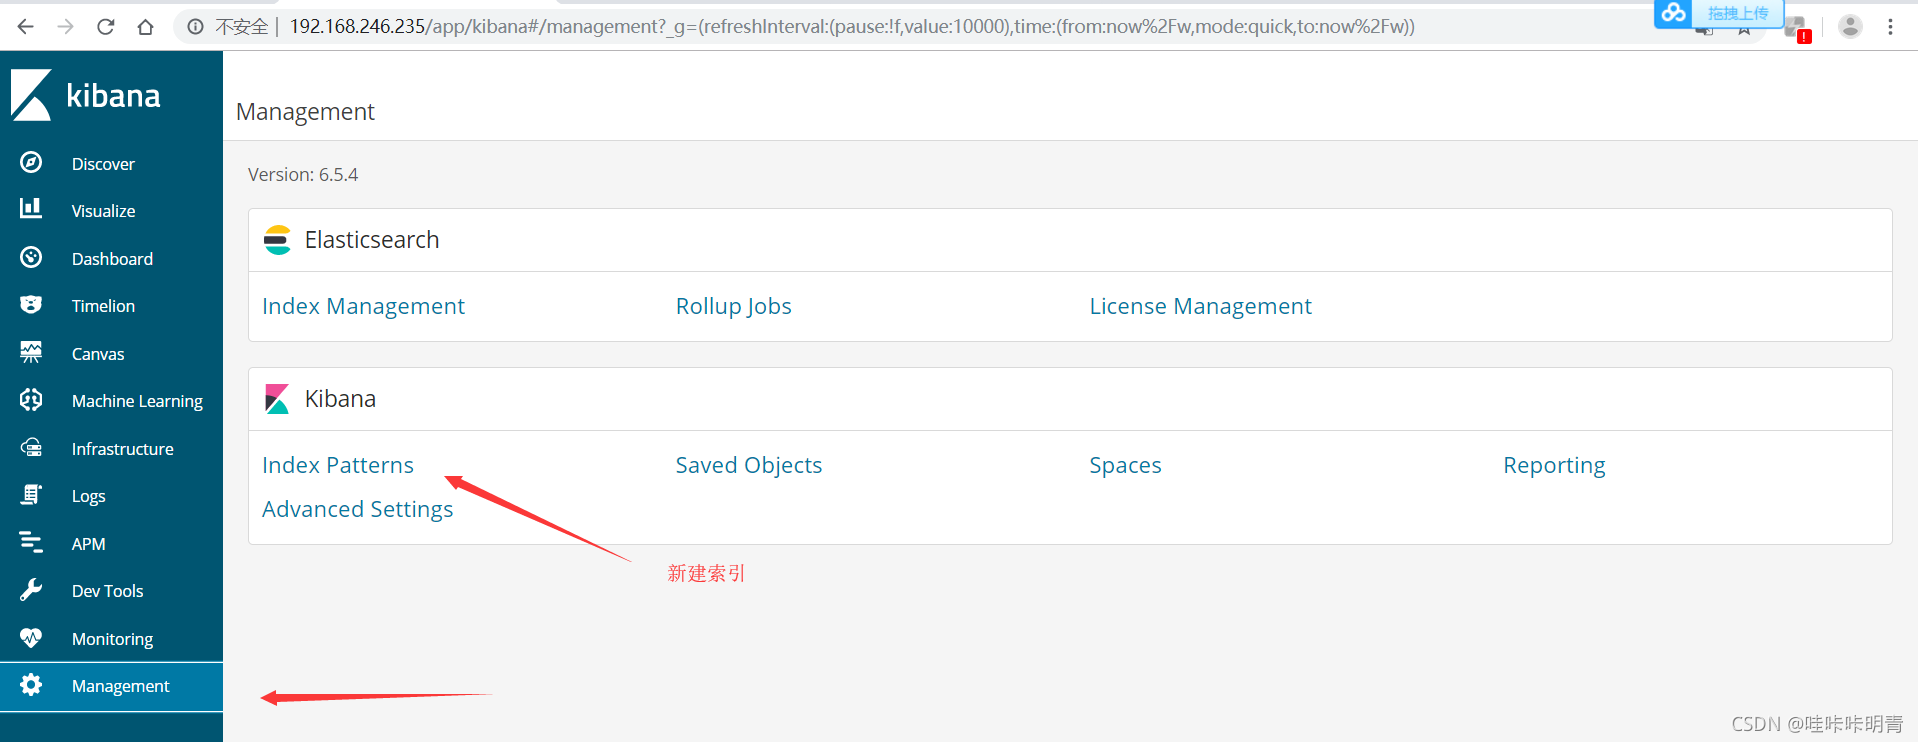Open Reporting link
This screenshot has width=1918, height=742.
coord(1554,465)
